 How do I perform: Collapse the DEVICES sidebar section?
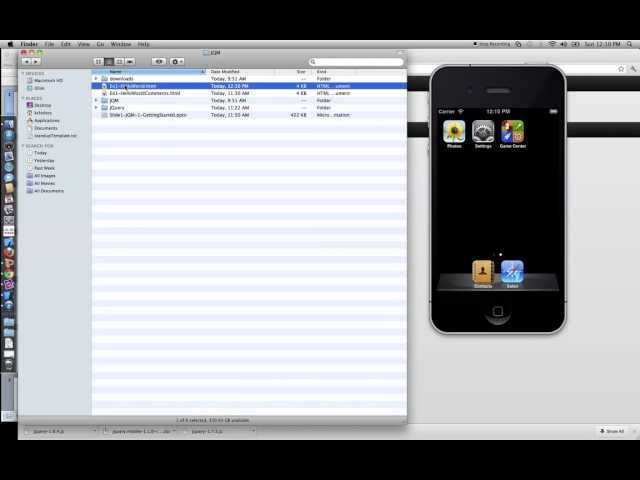pyautogui.click(x=23, y=73)
